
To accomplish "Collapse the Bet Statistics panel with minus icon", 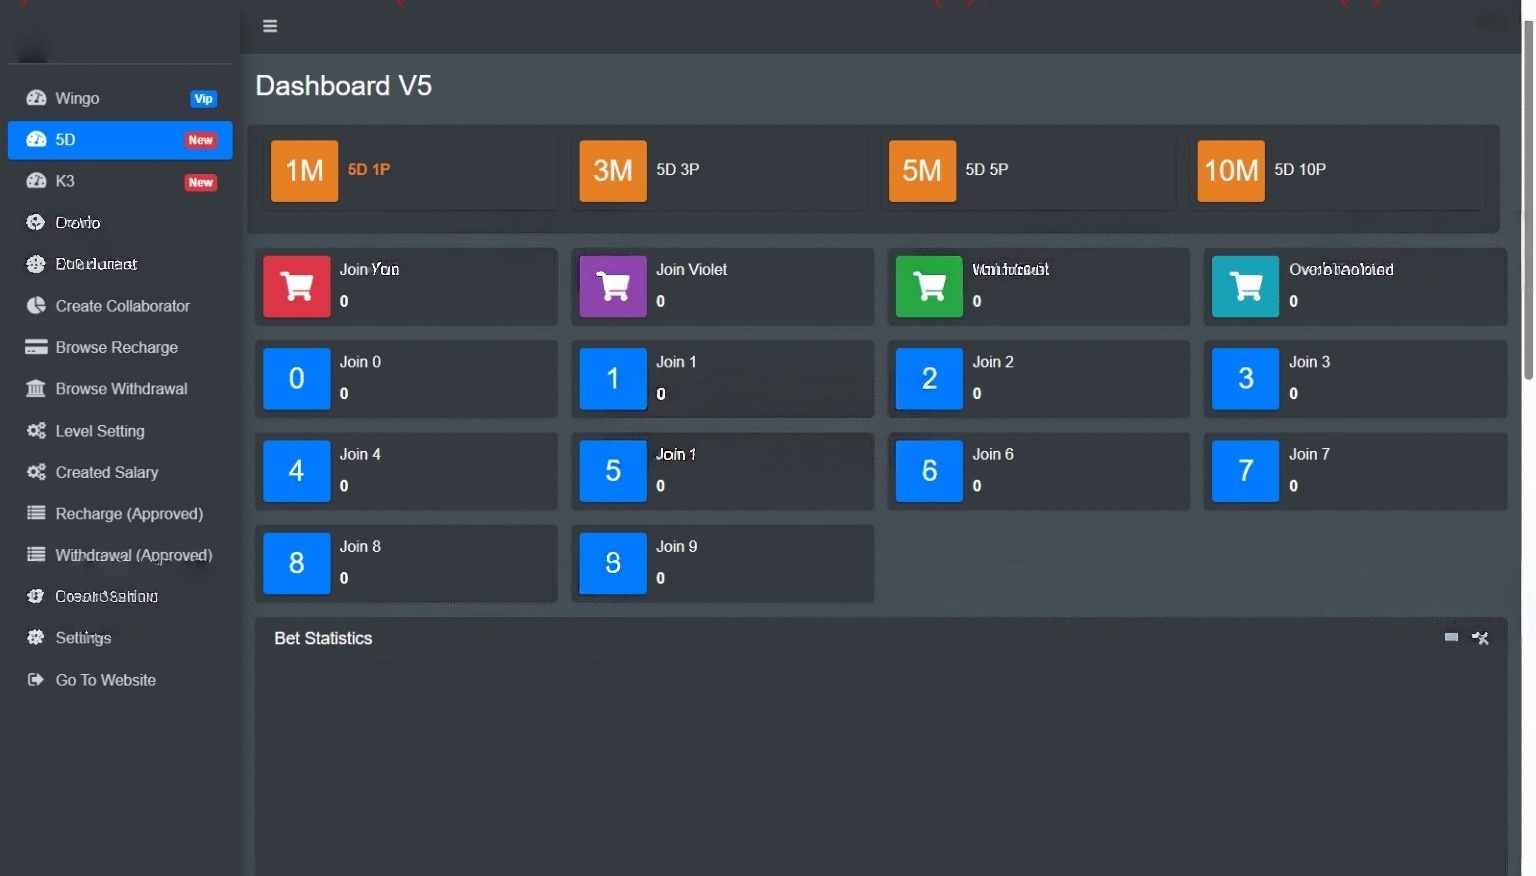I will [x=1451, y=637].
